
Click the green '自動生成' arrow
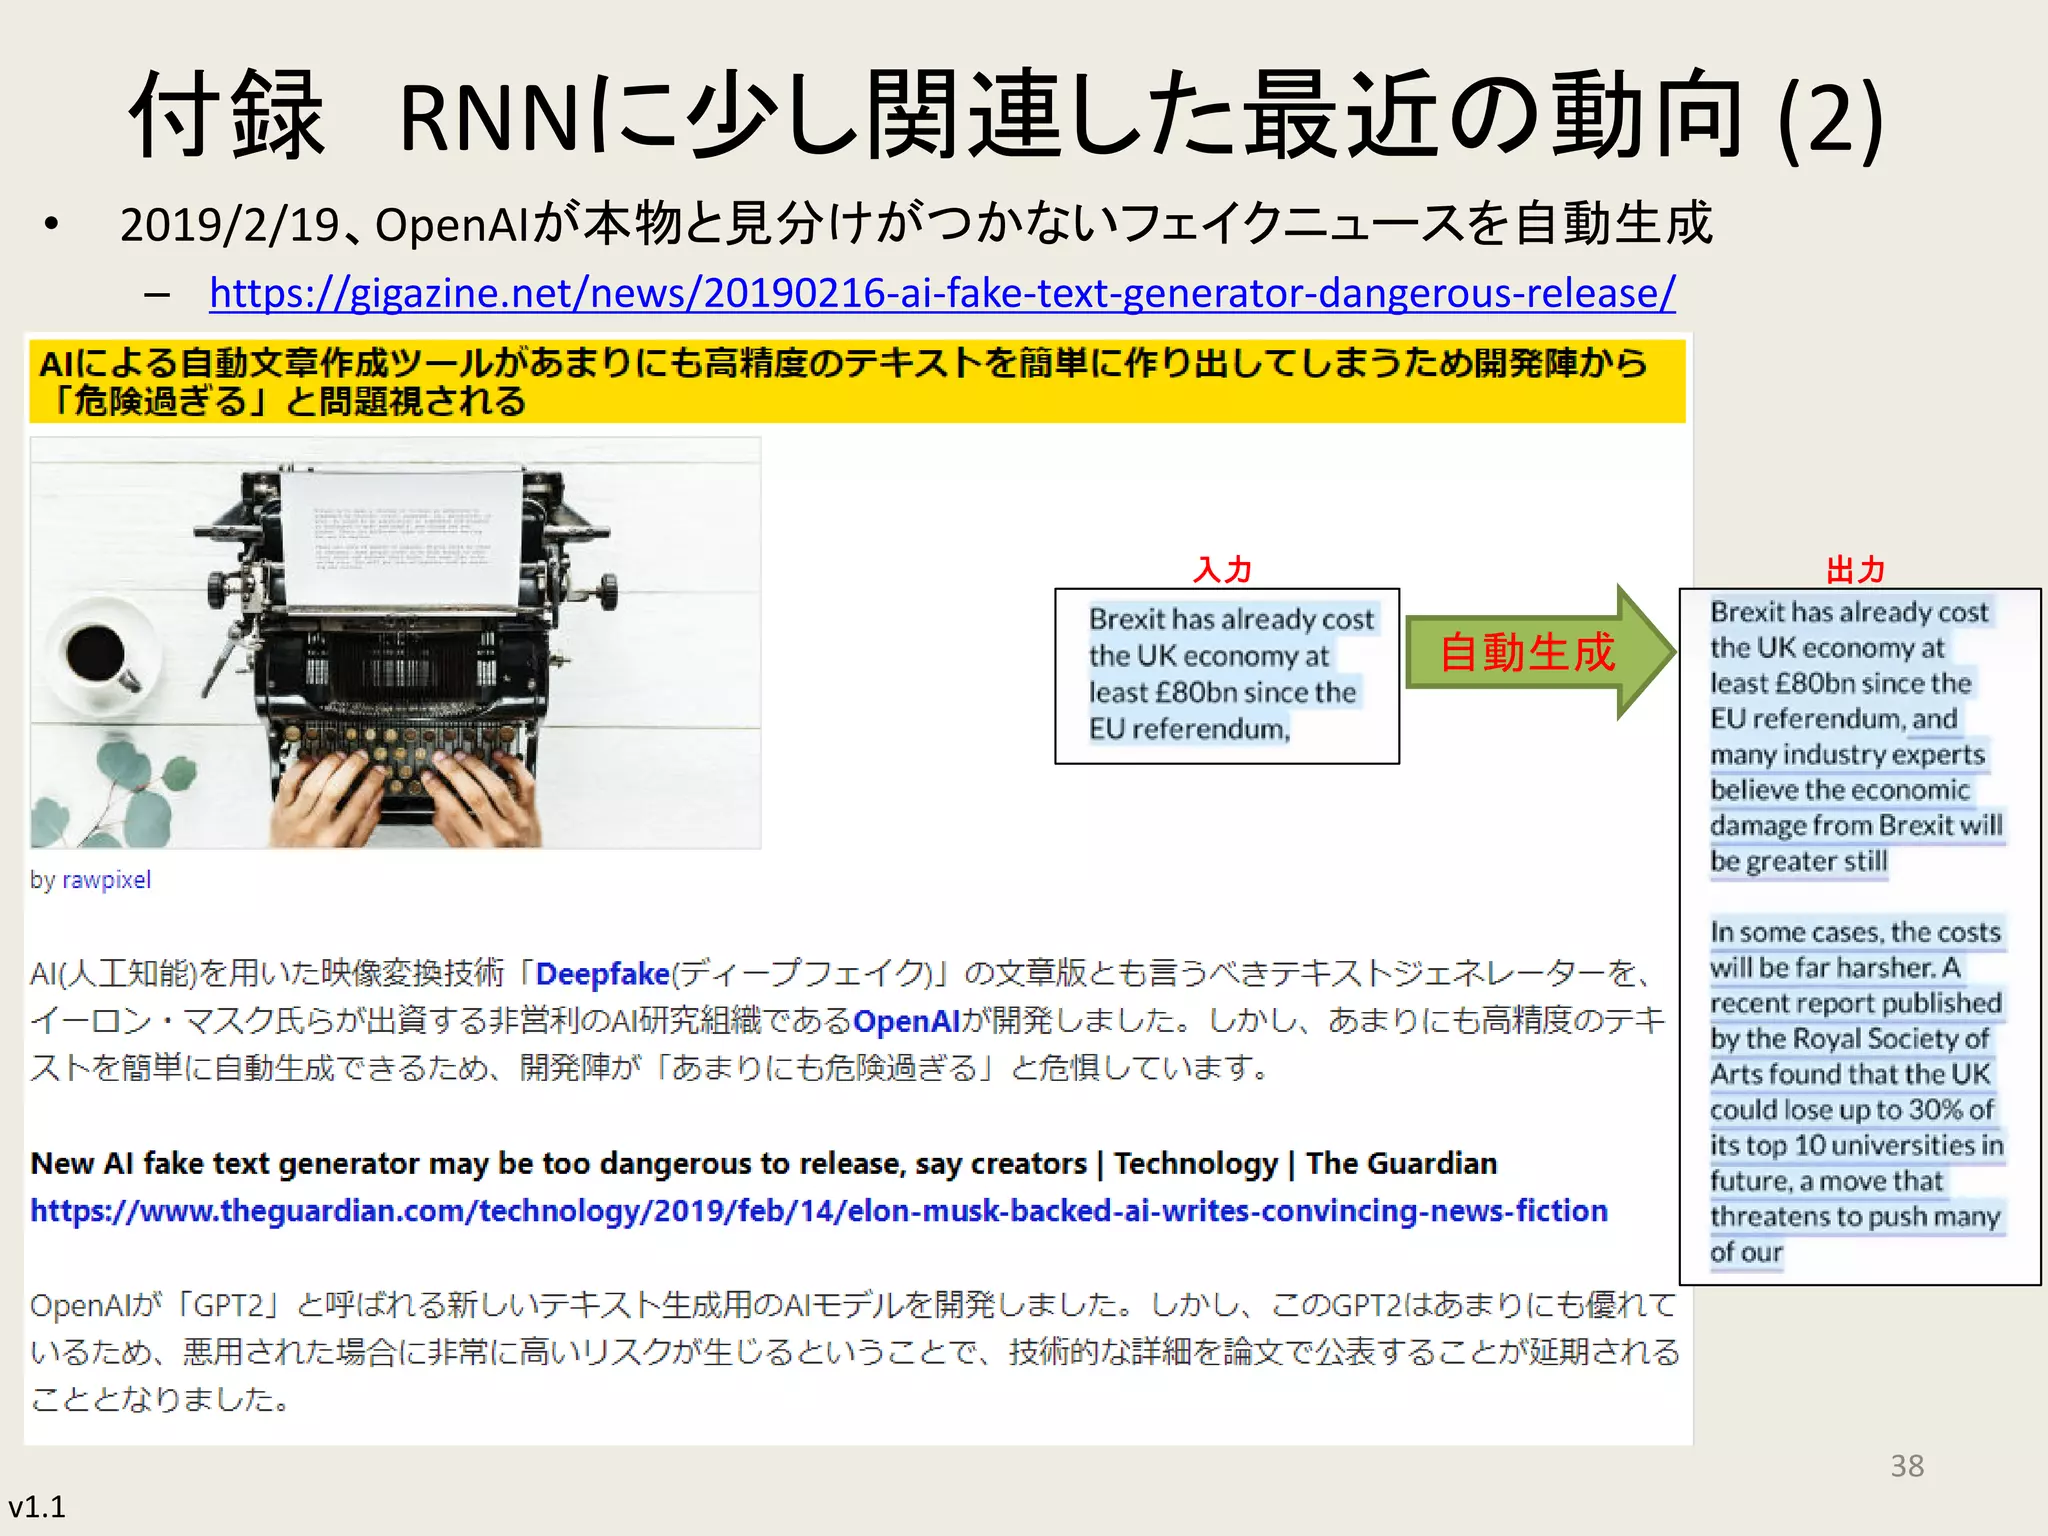(x=1540, y=652)
